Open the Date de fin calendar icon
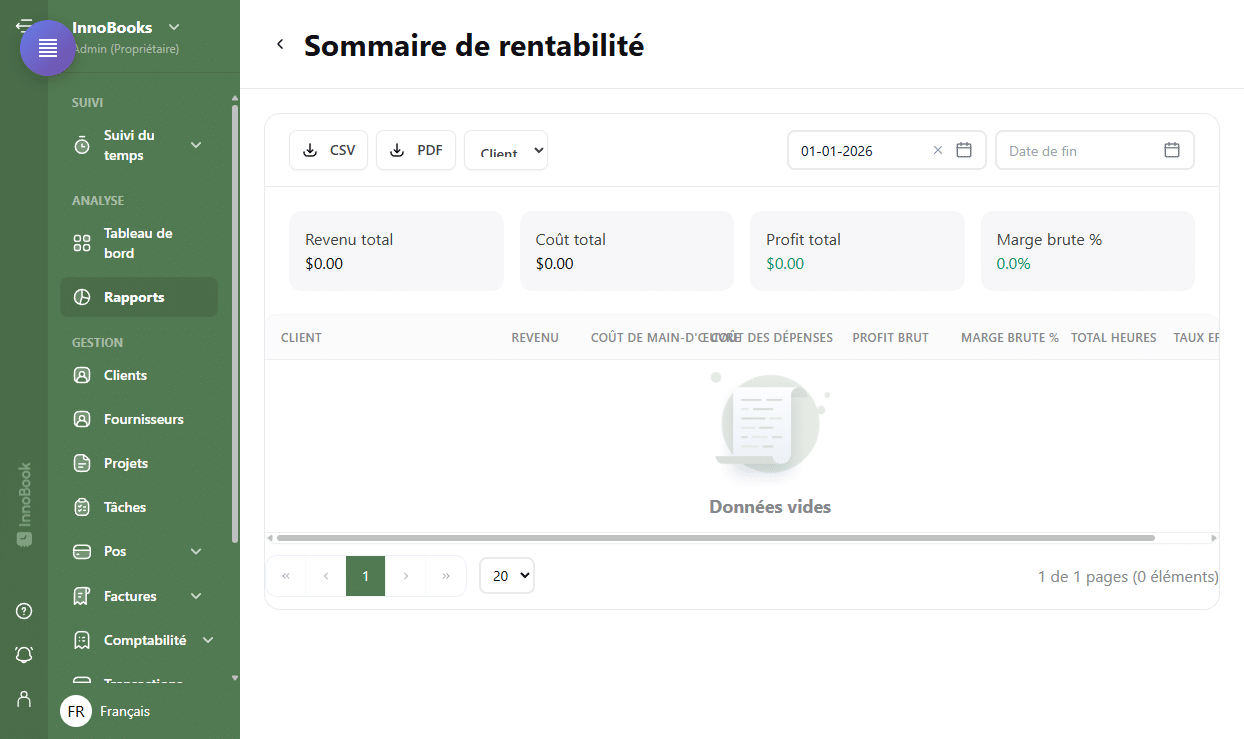This screenshot has width=1244, height=739. [x=1172, y=150]
